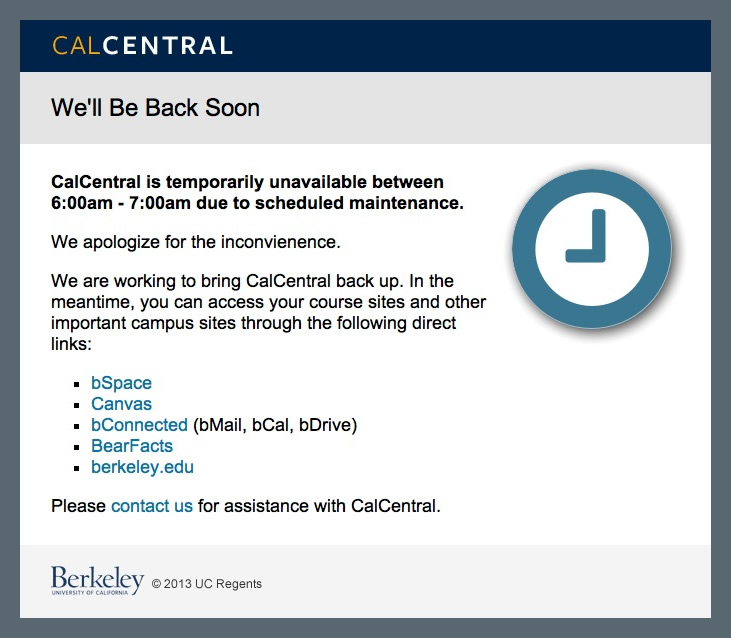Click the contact us link

pyautogui.click(x=152, y=506)
